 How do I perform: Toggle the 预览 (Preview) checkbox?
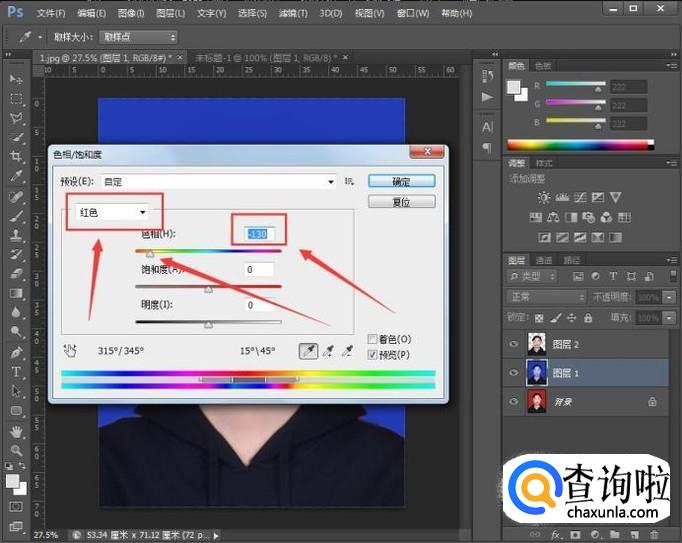pyautogui.click(x=373, y=354)
